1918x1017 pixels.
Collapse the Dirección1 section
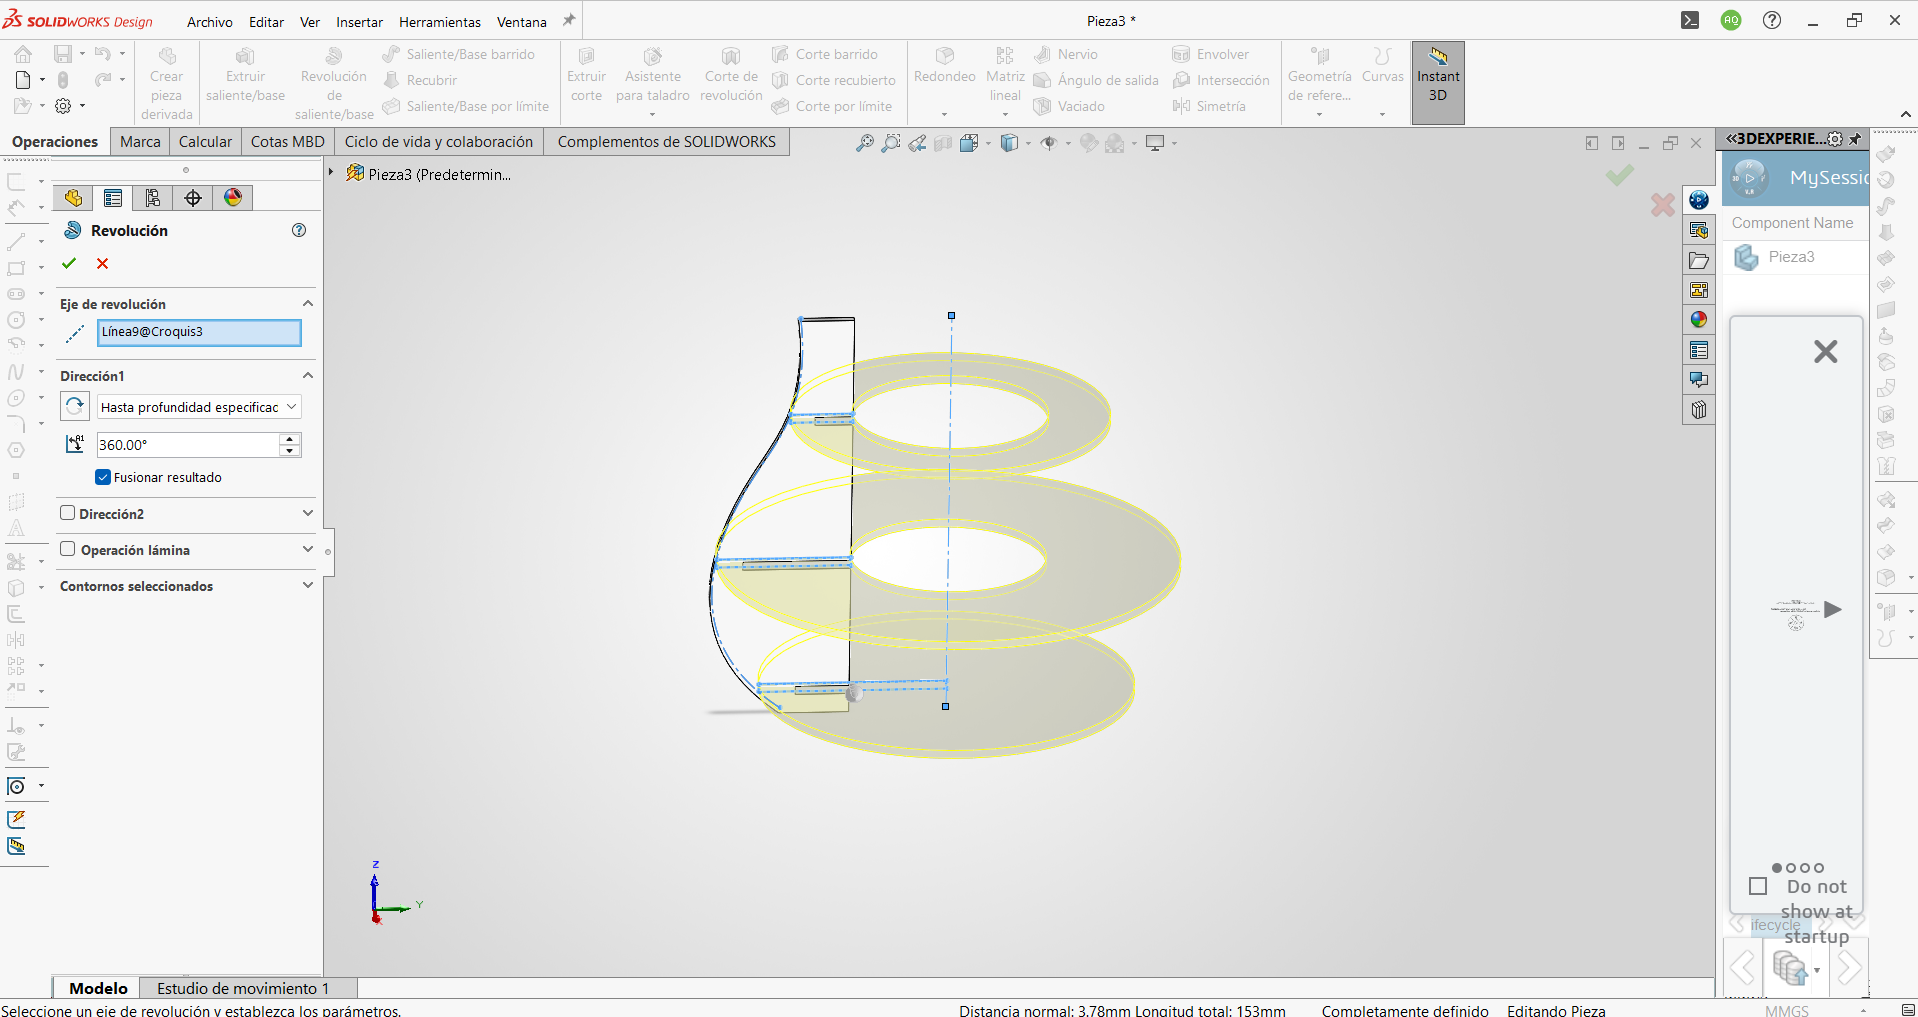(308, 375)
